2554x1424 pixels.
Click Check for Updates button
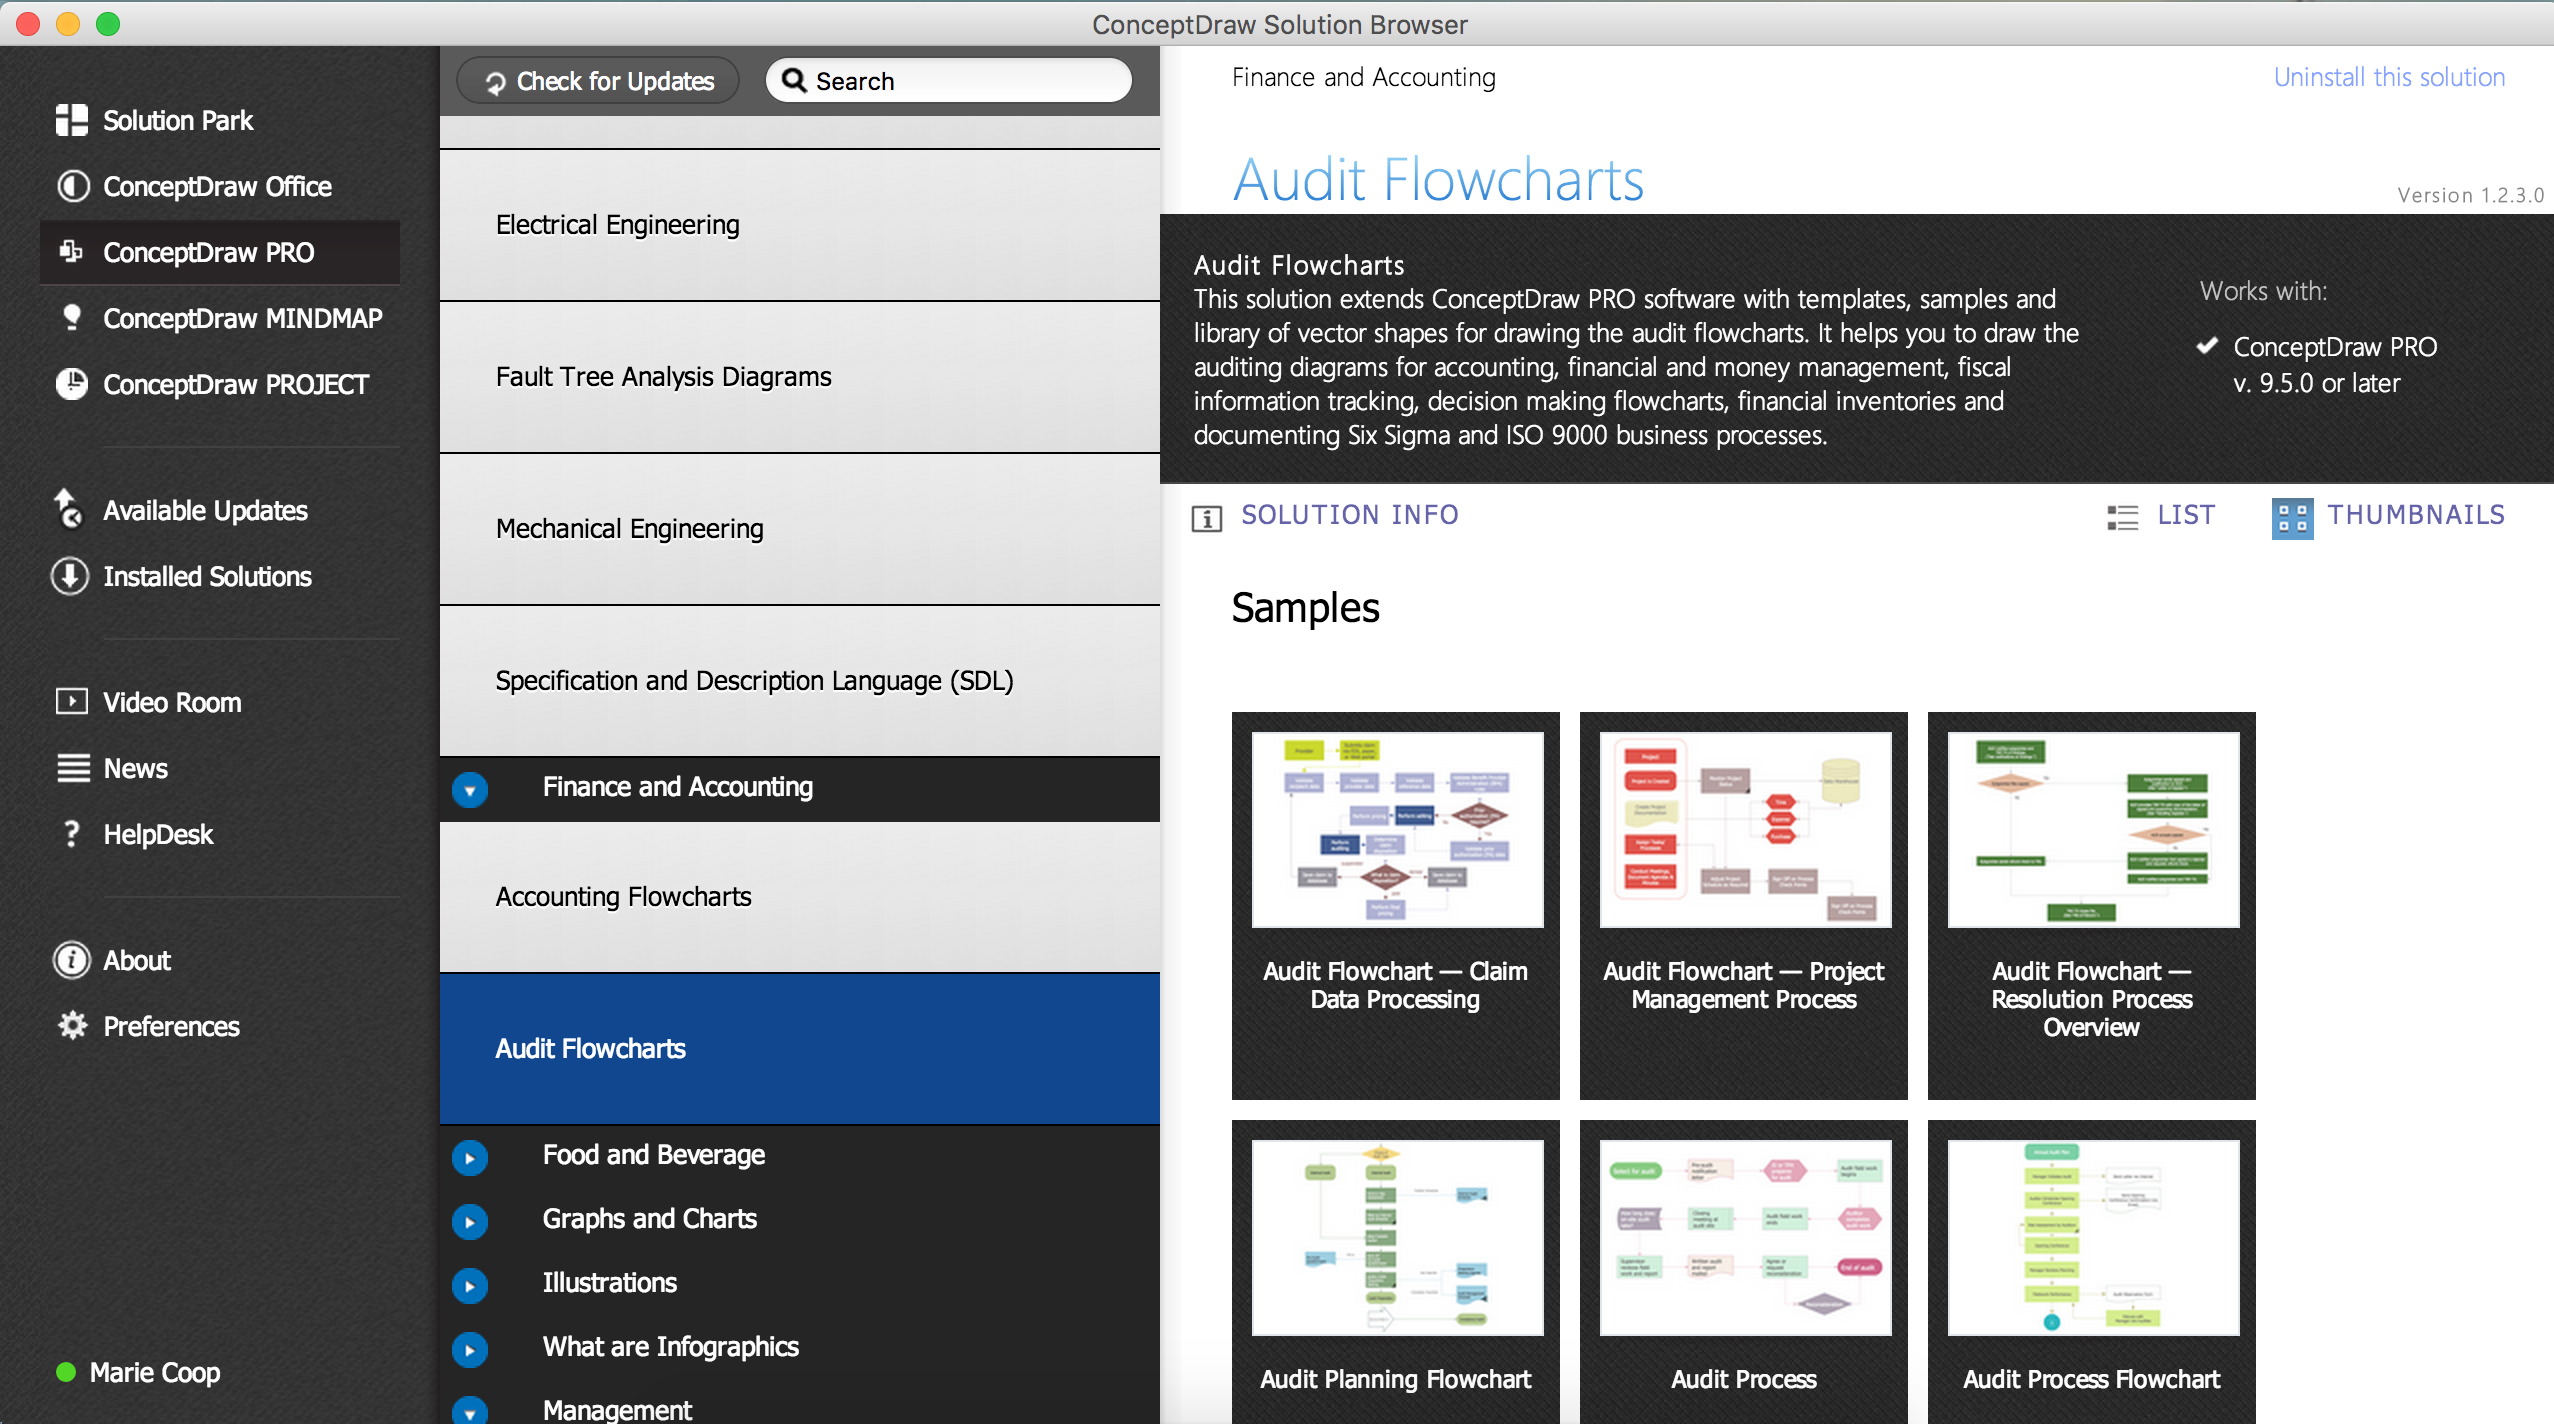click(601, 81)
